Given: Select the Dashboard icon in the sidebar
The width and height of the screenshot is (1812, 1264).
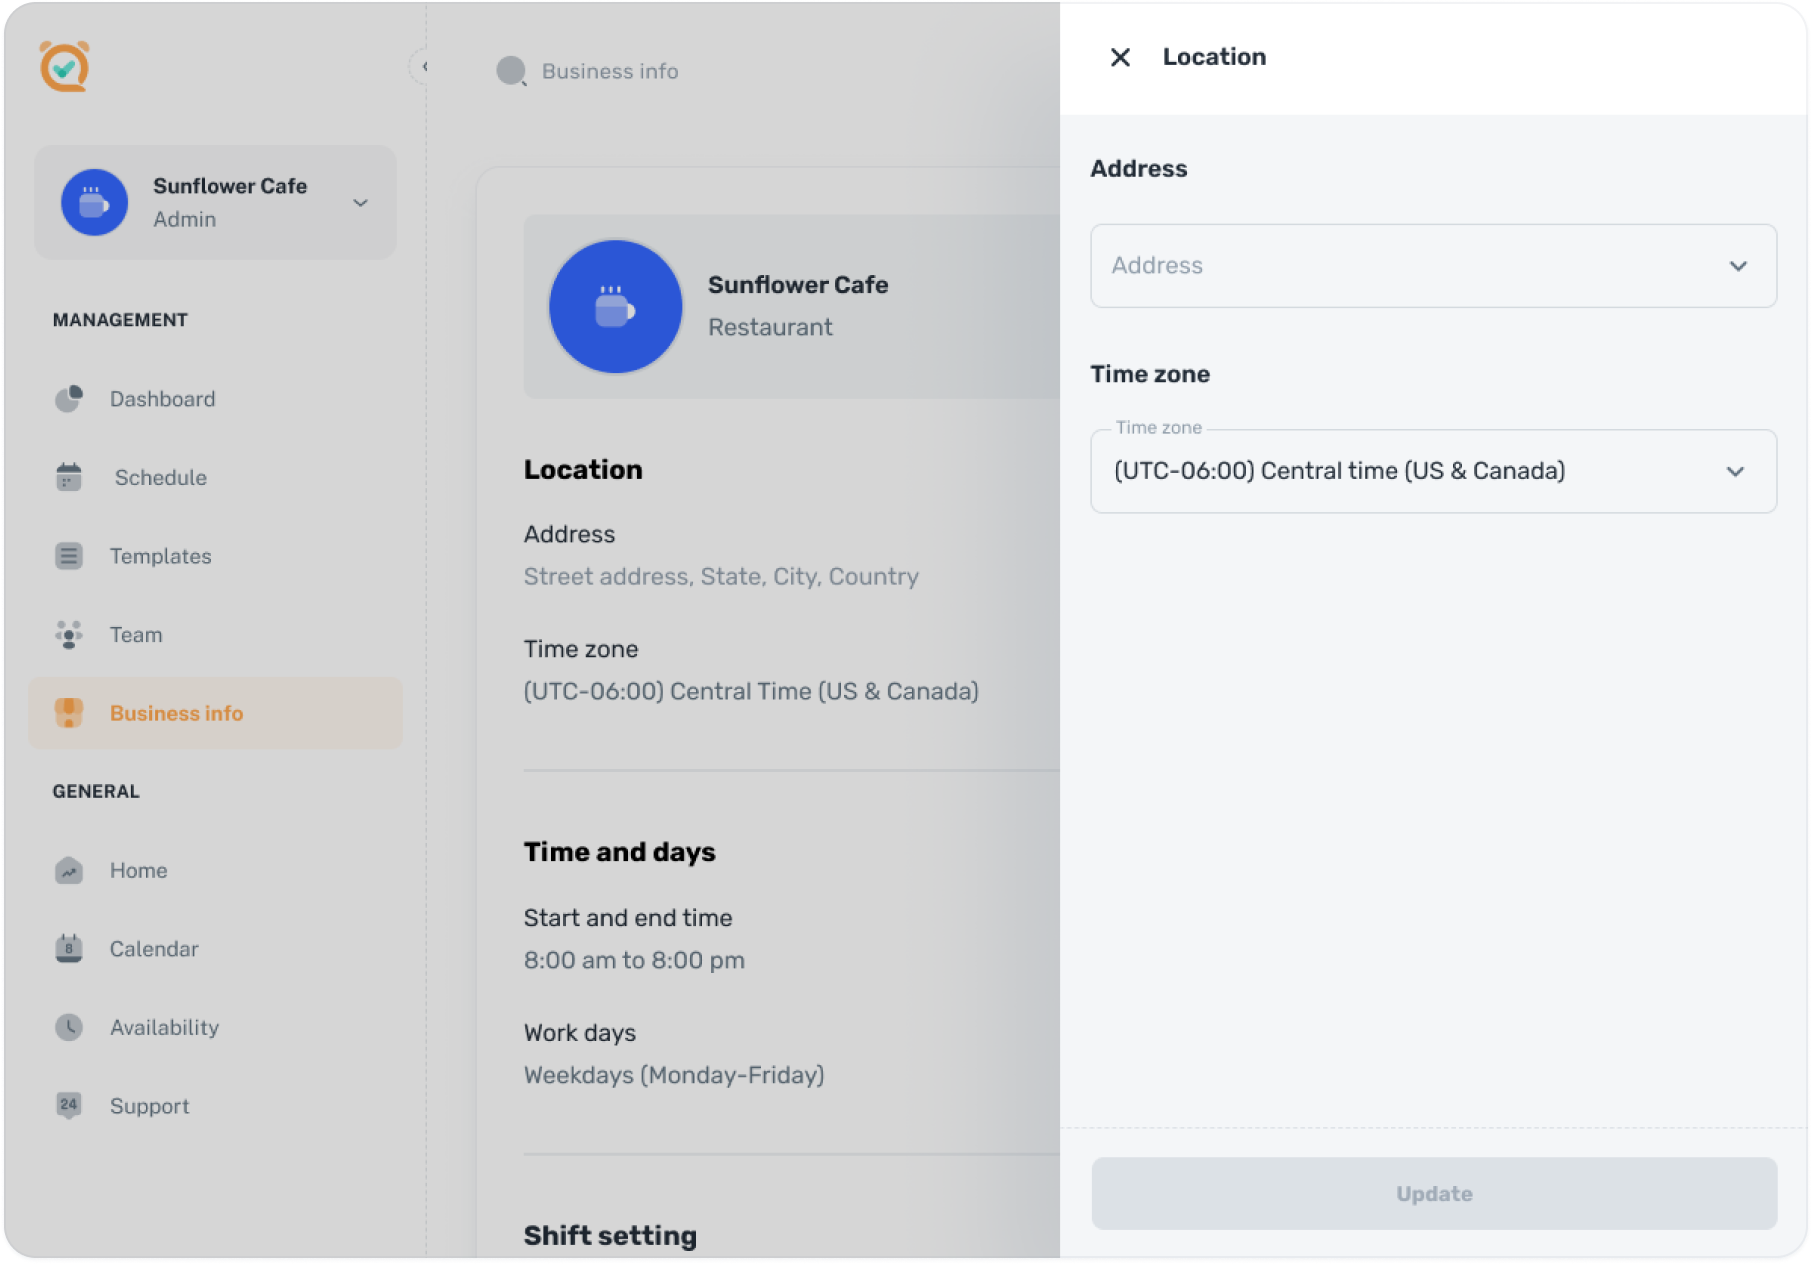Looking at the screenshot, I should point(68,398).
